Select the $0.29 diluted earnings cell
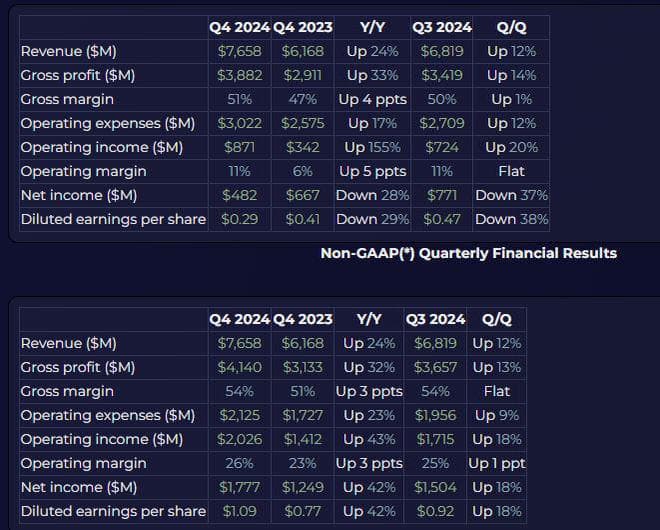This screenshot has height=530, width=660. tap(238, 219)
